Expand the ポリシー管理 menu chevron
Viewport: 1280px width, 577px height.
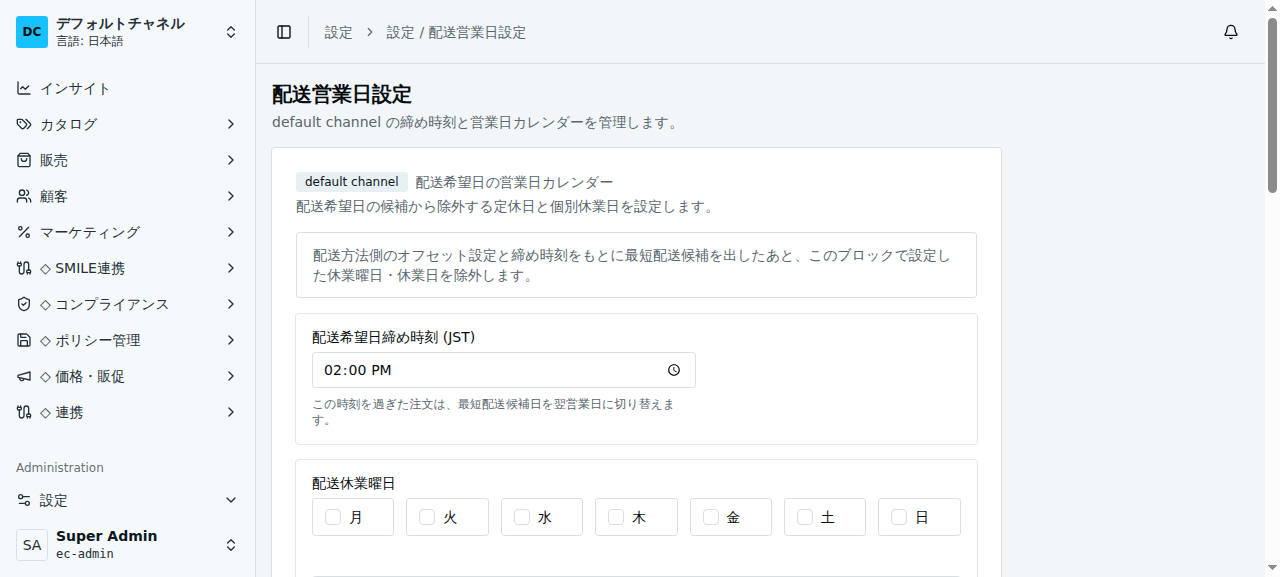tap(231, 340)
